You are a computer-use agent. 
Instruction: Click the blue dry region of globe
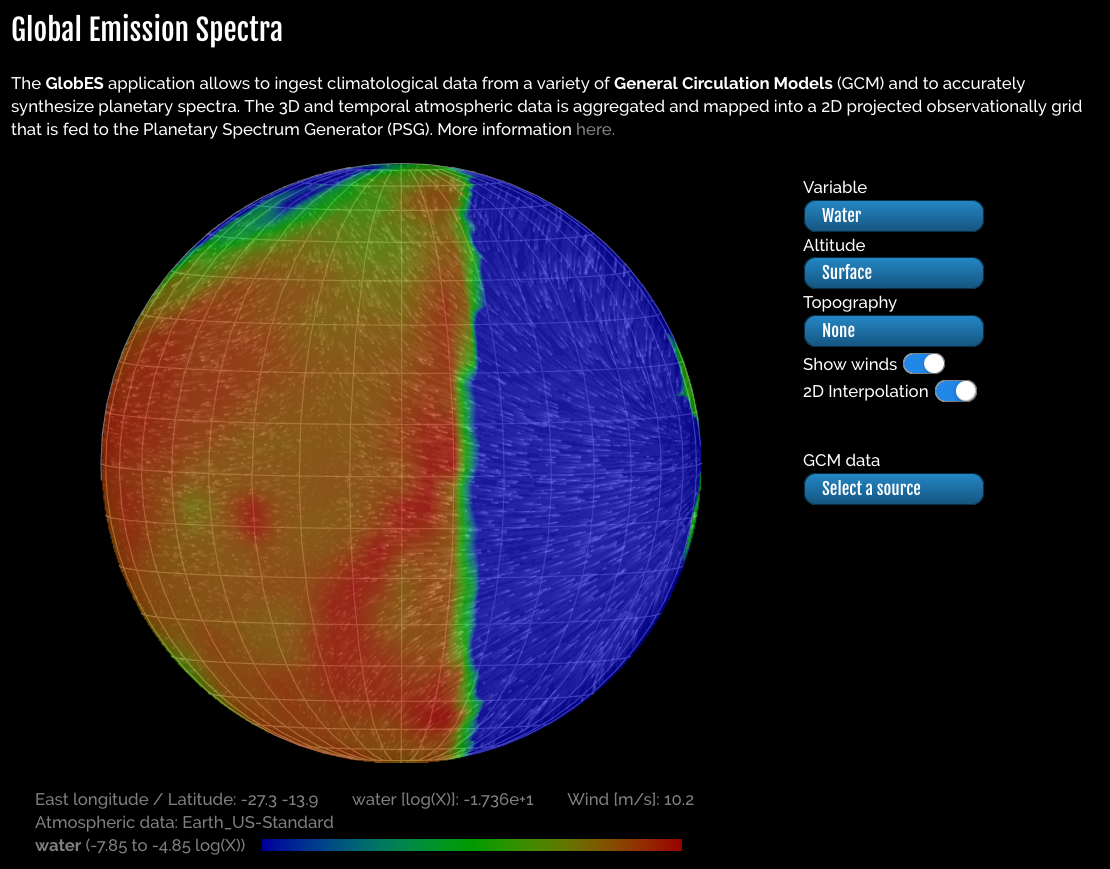point(580,460)
